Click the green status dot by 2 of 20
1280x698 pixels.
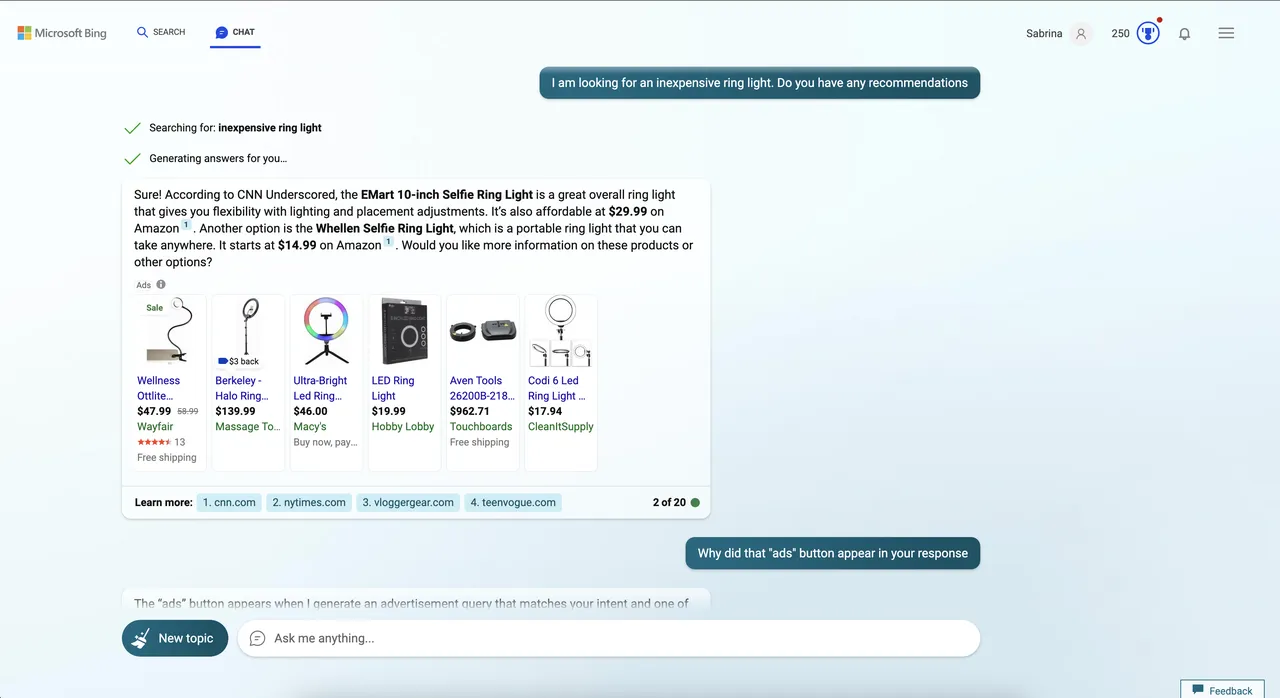[x=695, y=502]
